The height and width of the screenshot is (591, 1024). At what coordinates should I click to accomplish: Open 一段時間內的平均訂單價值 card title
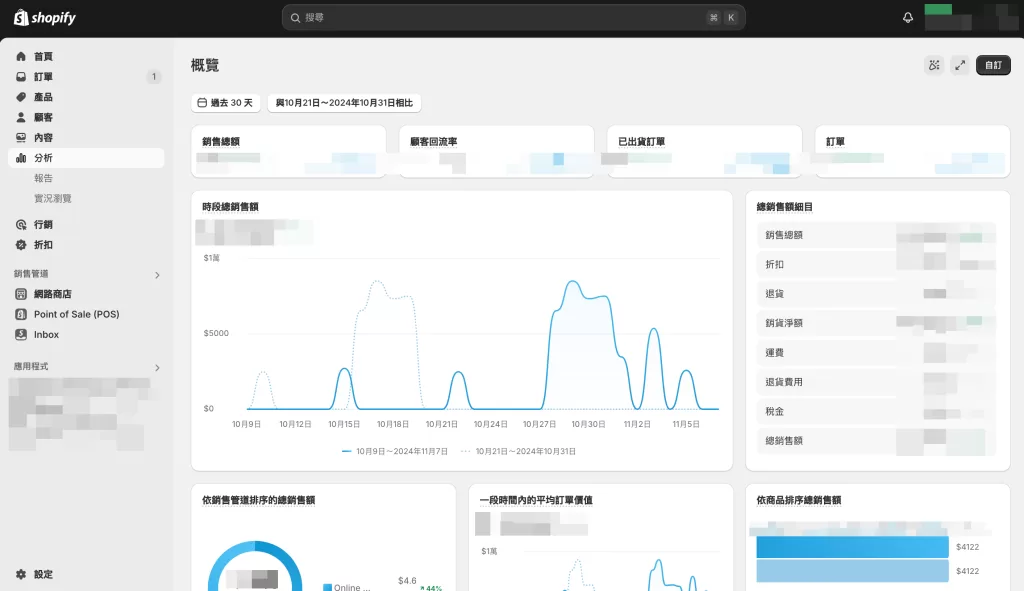(536, 500)
